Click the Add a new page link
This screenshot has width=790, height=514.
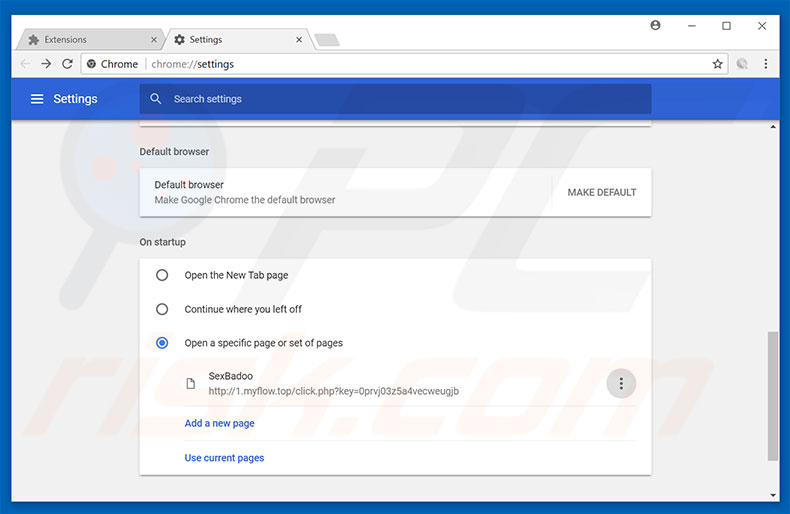click(219, 423)
